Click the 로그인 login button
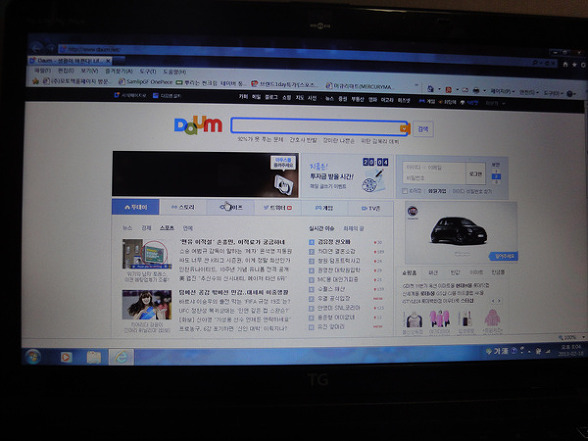This screenshot has width=588, height=441. (476, 174)
